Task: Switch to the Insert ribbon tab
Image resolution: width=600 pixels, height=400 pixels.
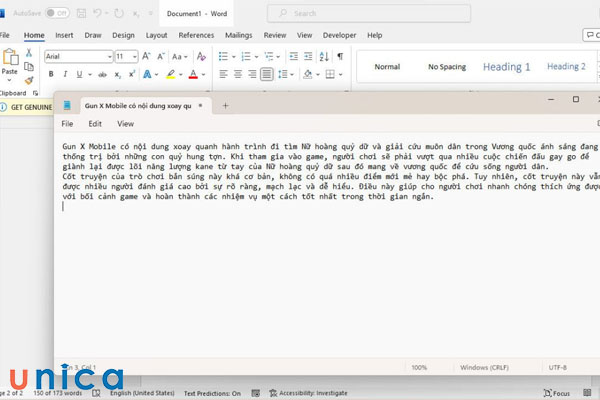Action: [63, 35]
